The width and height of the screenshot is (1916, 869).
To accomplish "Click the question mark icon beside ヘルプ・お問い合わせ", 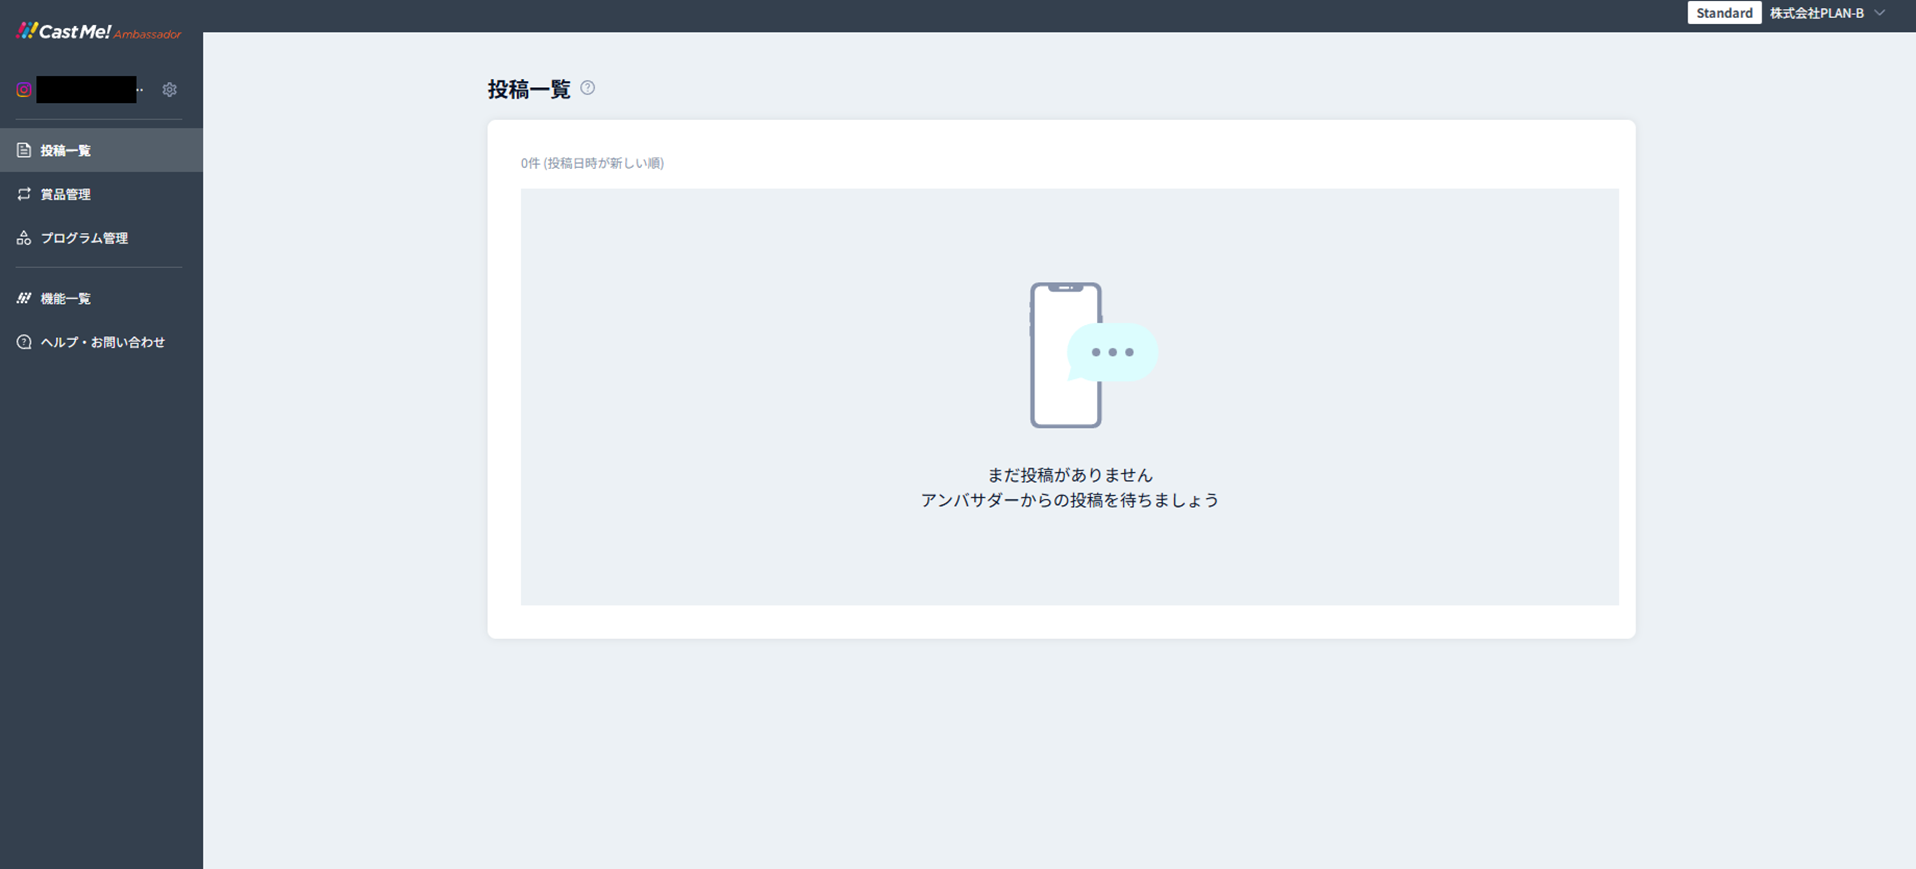I will click(x=24, y=342).
